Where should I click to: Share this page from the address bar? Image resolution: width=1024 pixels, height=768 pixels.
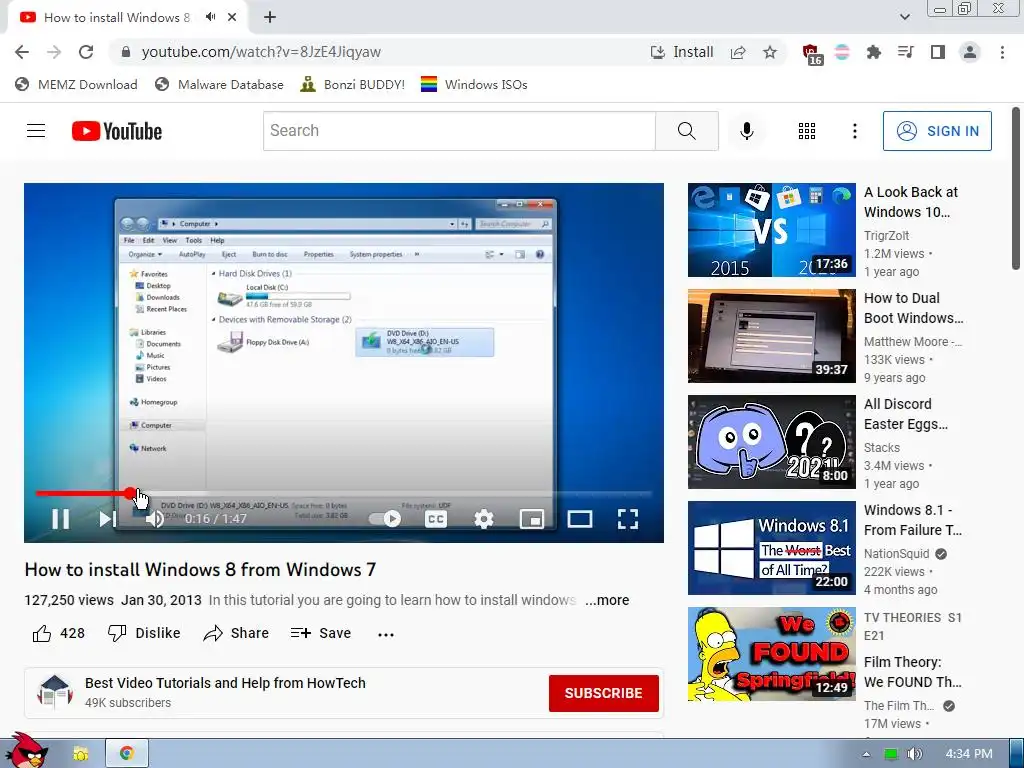pos(738,52)
